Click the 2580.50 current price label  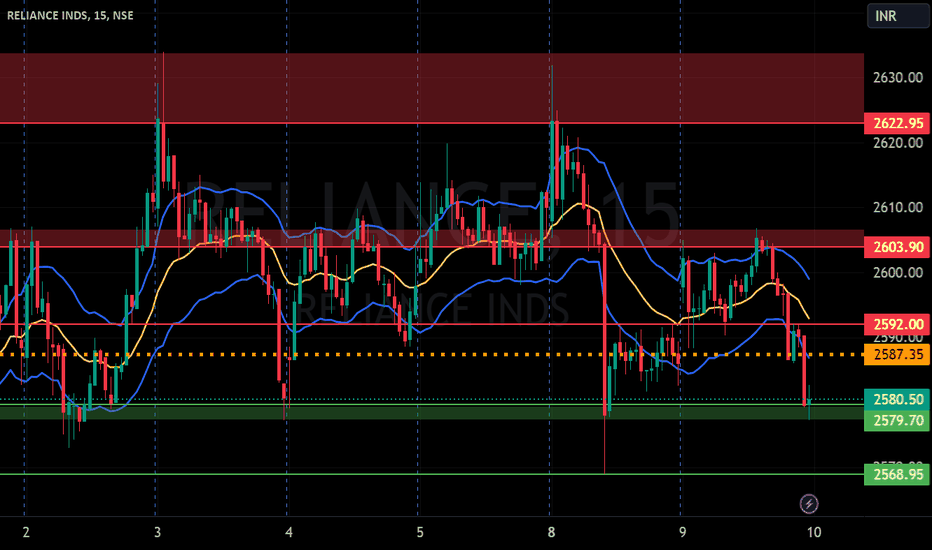coord(897,400)
